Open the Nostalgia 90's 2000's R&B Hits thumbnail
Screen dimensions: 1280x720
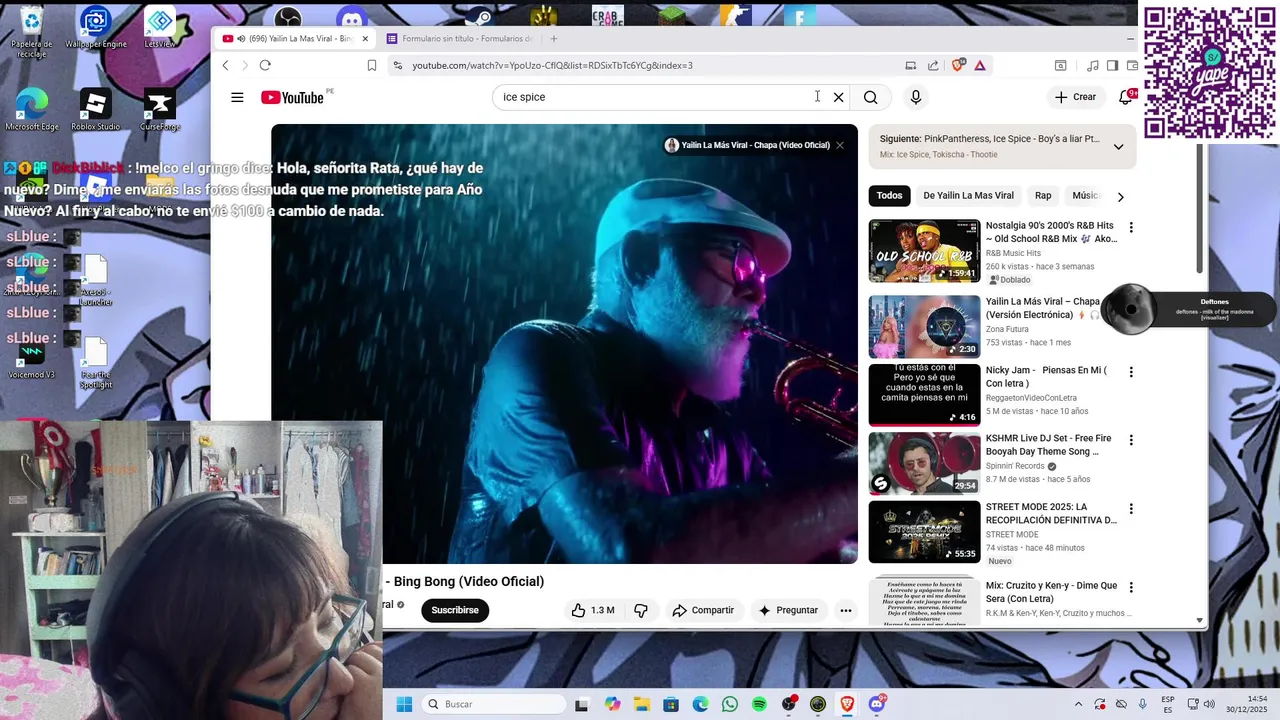(x=924, y=251)
